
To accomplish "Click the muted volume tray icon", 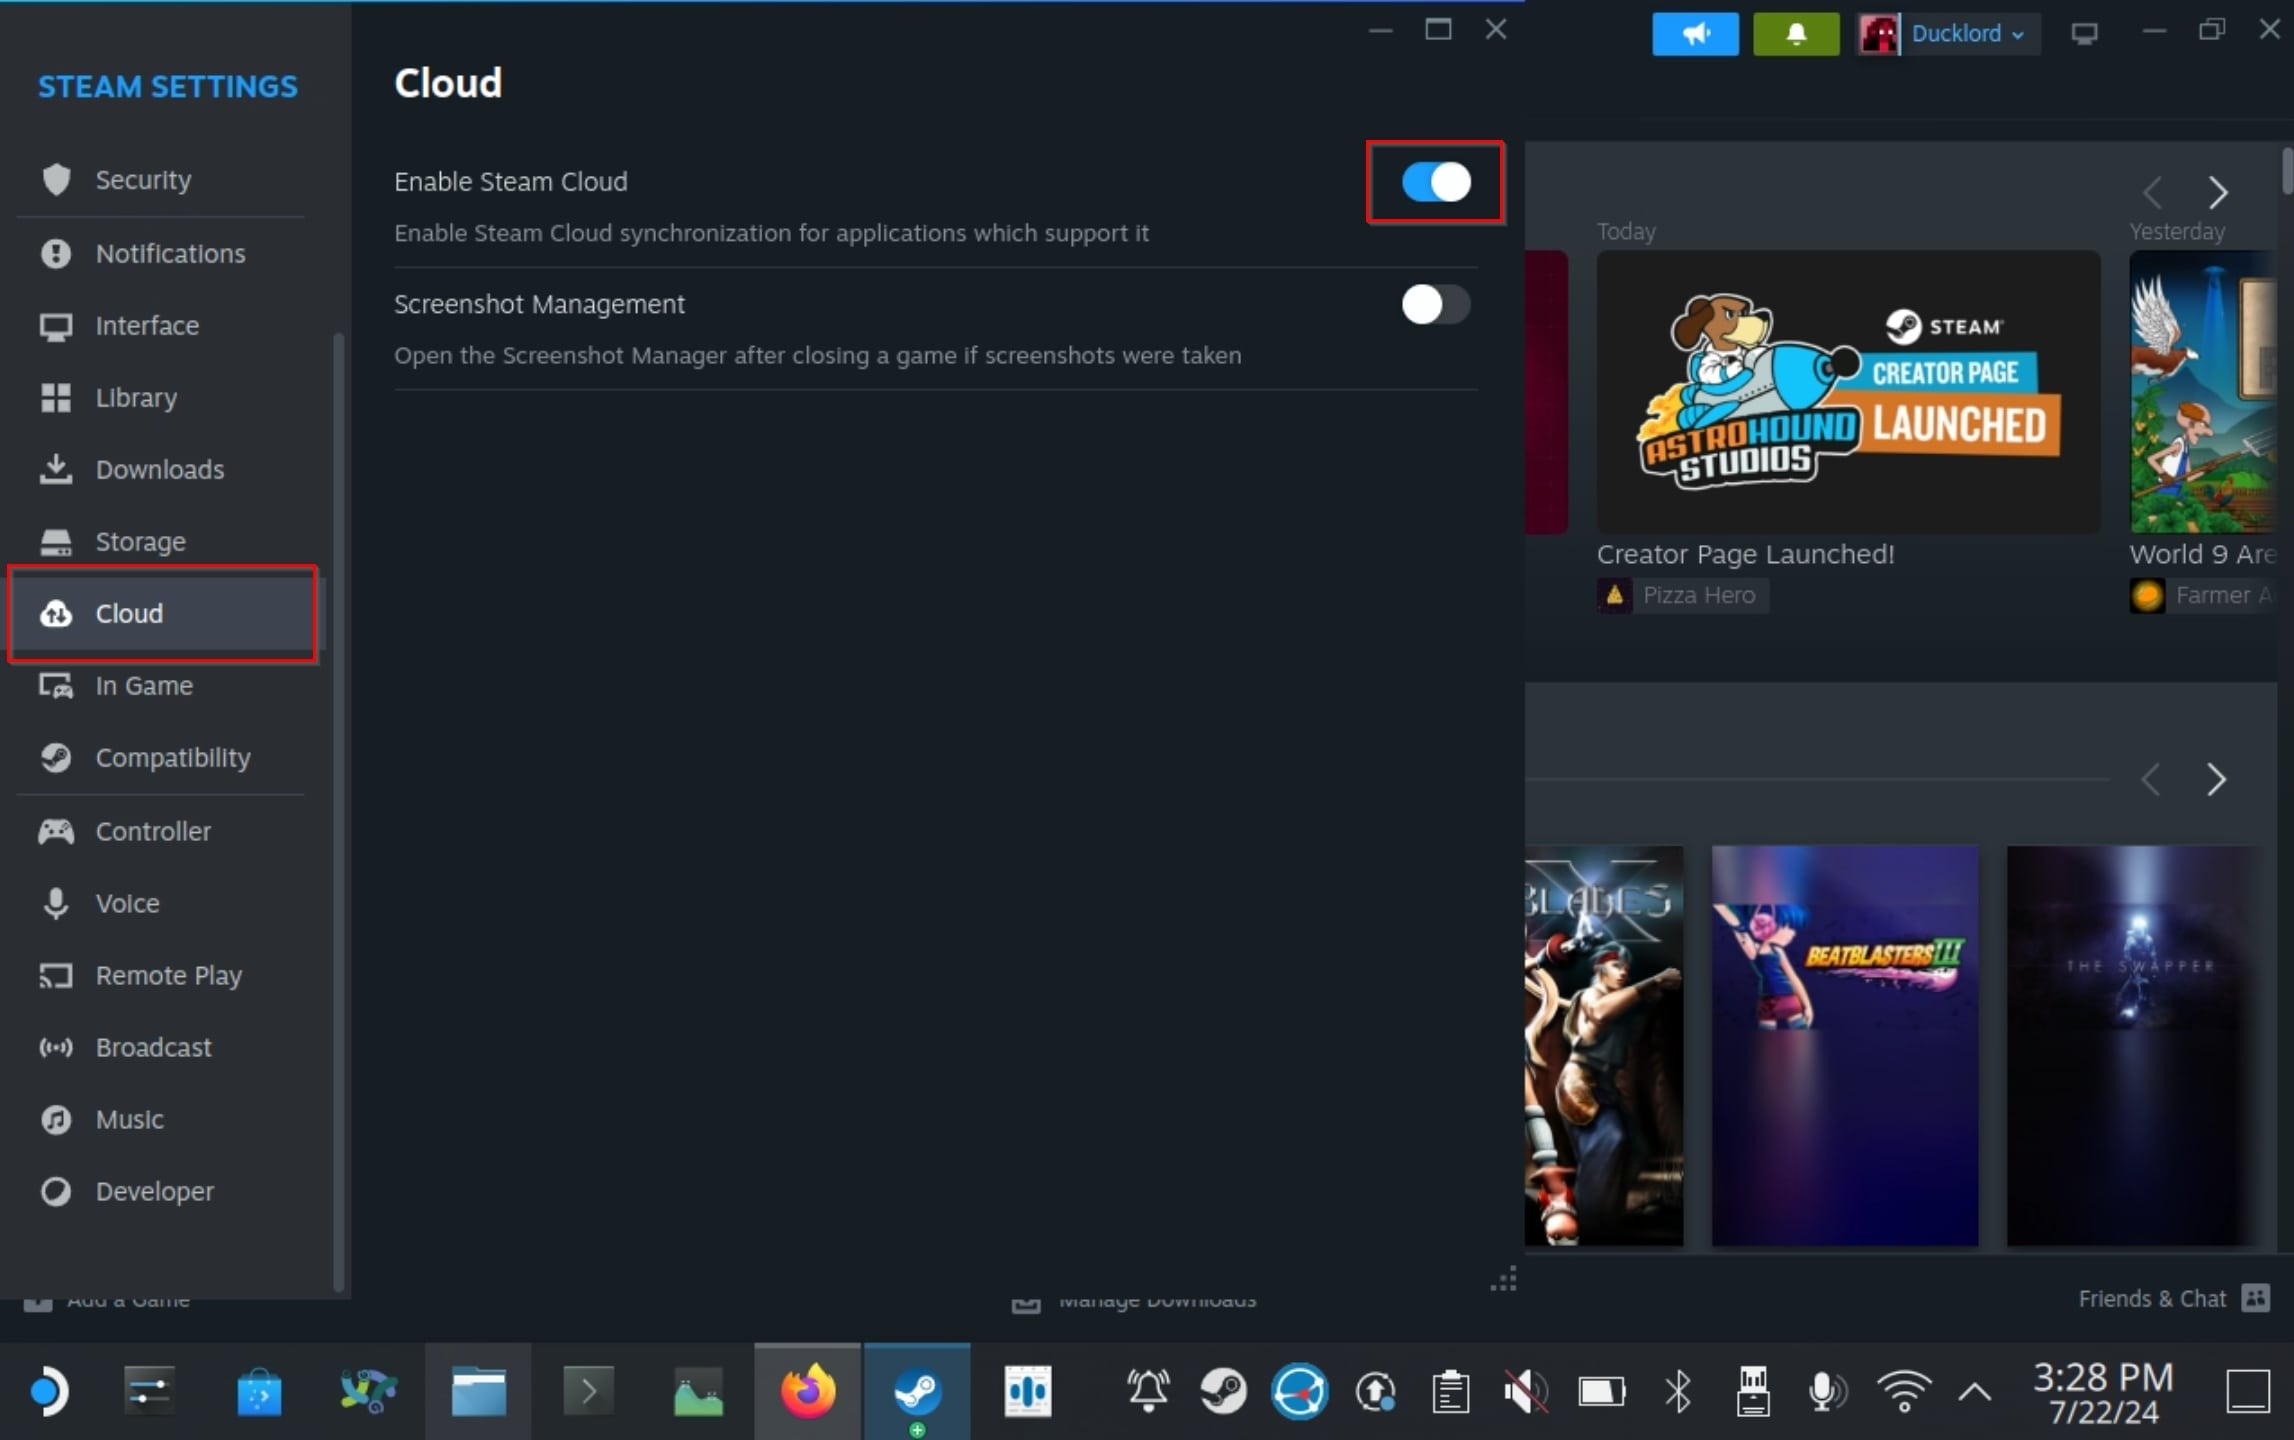I will (x=1526, y=1391).
